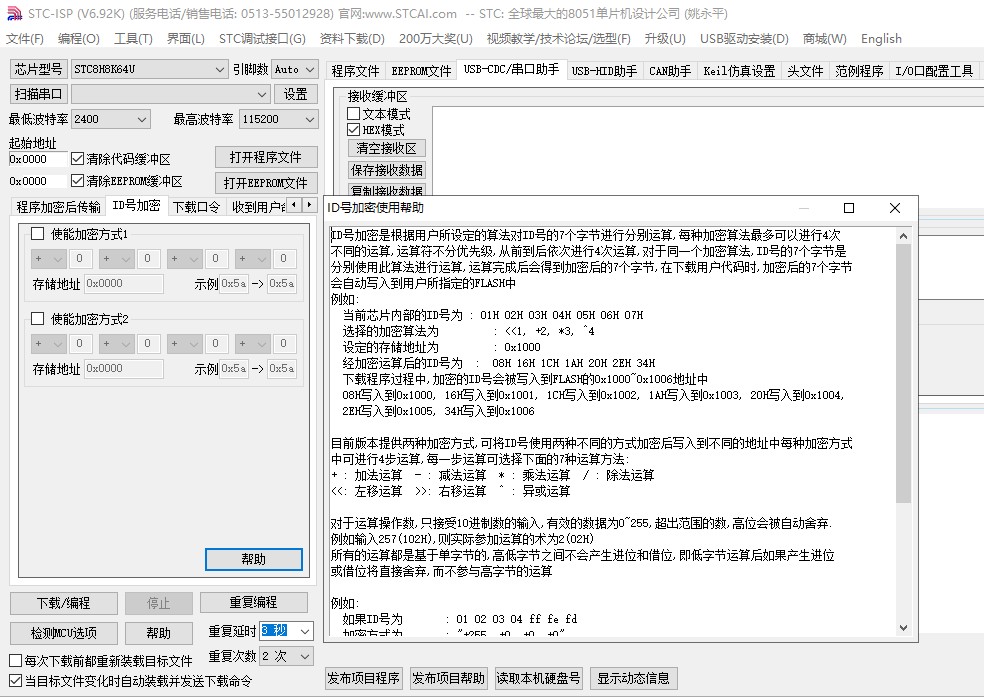The width and height of the screenshot is (984, 698).
Task: Switch to I/O口配置工具 tab
Action: click(934, 71)
